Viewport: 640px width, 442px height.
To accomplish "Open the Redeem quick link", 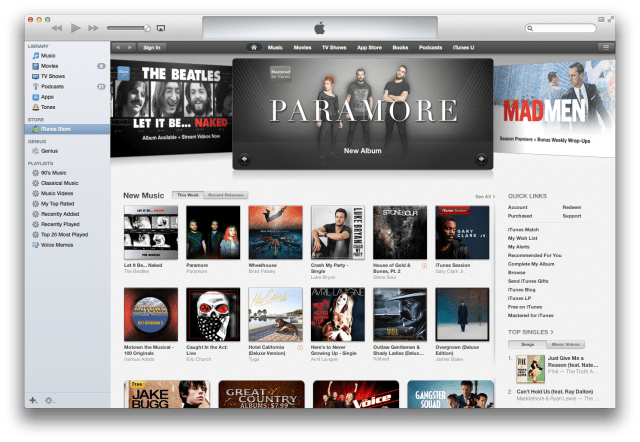I will [x=571, y=207].
